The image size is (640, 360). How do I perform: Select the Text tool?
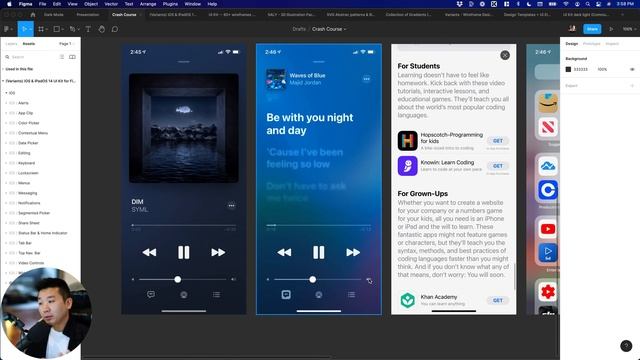click(88, 29)
